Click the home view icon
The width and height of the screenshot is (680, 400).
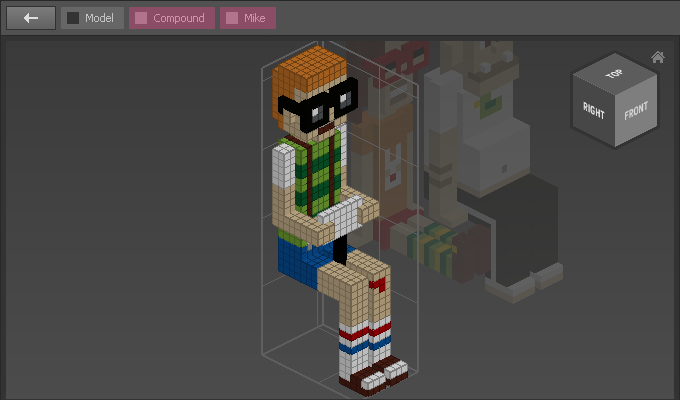tap(657, 57)
